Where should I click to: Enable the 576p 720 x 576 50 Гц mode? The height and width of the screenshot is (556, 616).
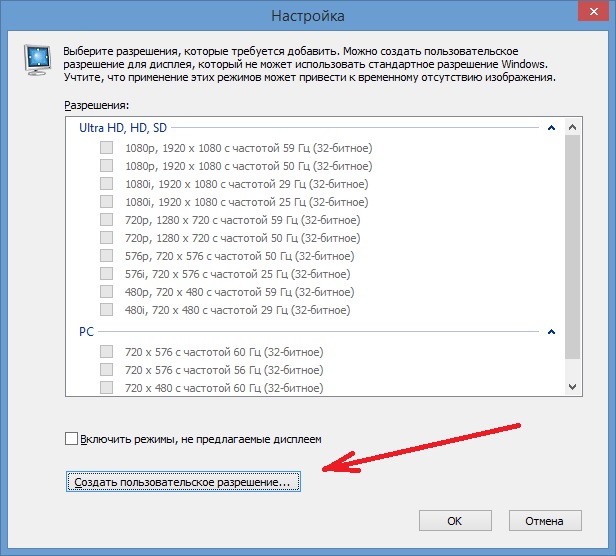[x=106, y=256]
